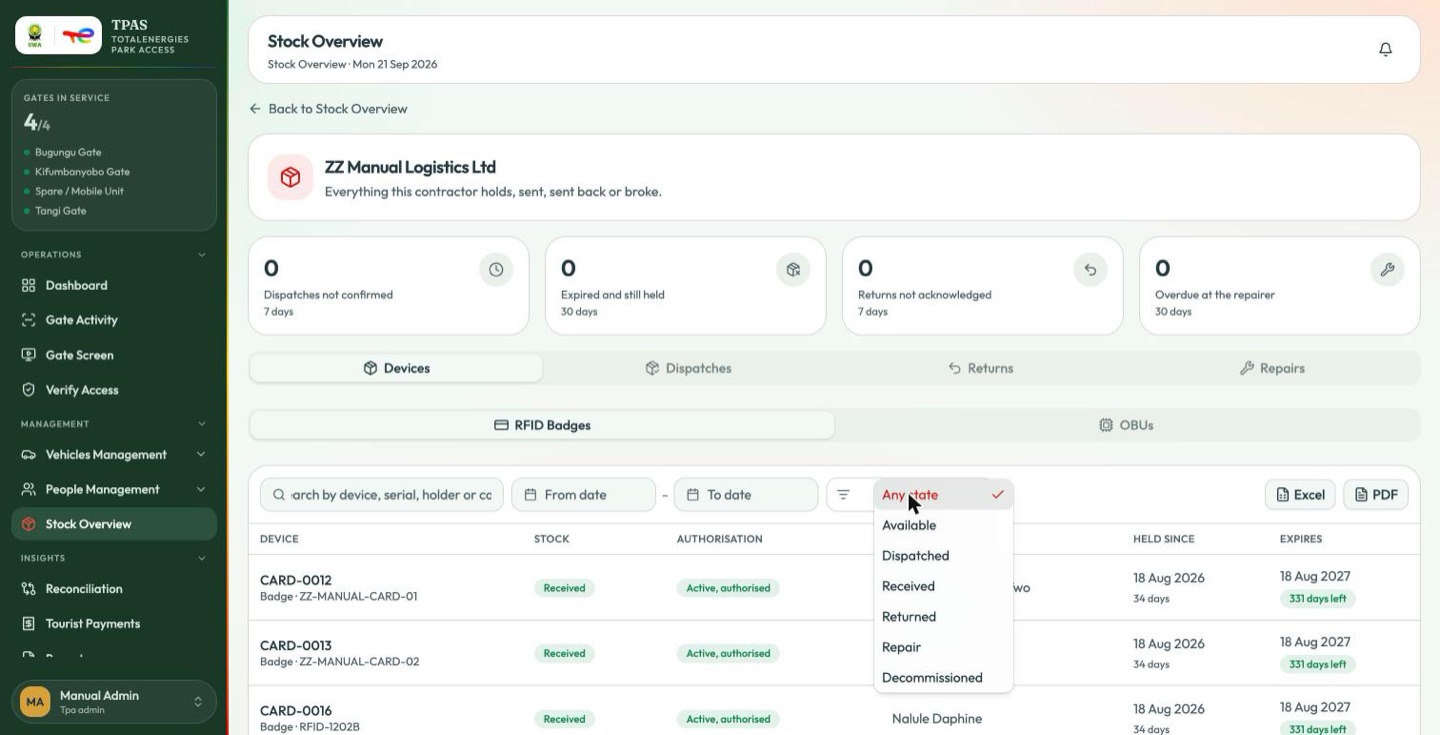The width and height of the screenshot is (1440, 735).
Task: Click the CARD-0016 device row
Action: click(834, 712)
